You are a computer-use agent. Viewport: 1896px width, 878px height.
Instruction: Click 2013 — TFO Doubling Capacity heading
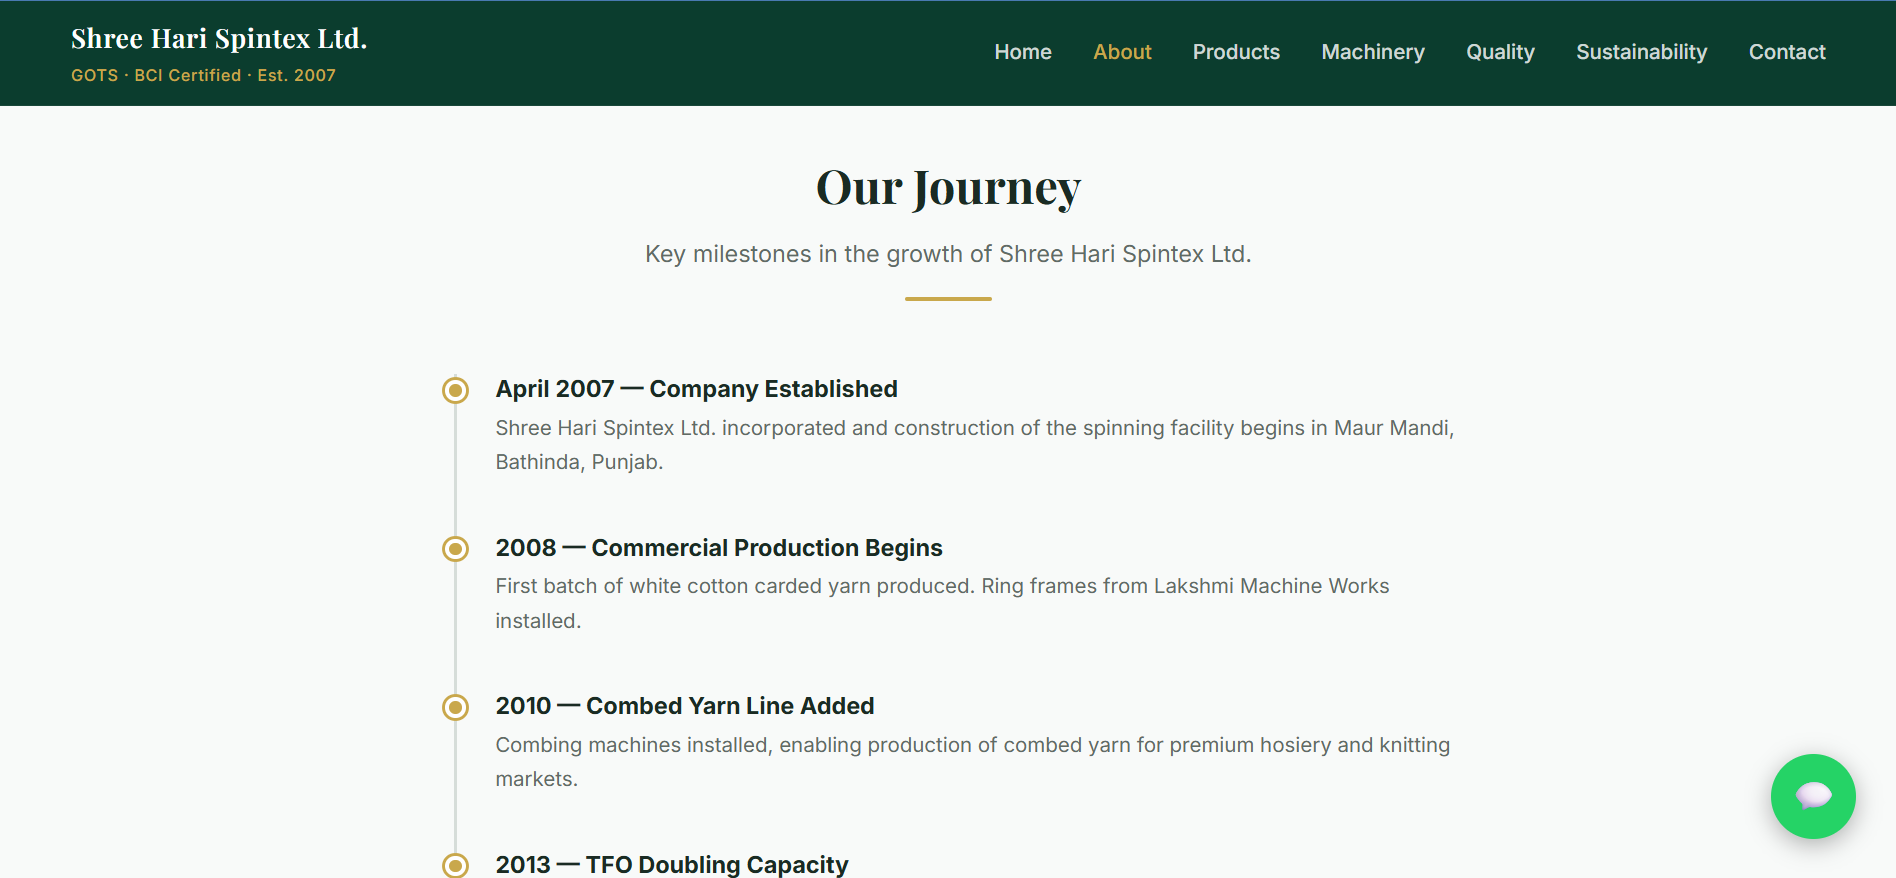pyautogui.click(x=672, y=864)
